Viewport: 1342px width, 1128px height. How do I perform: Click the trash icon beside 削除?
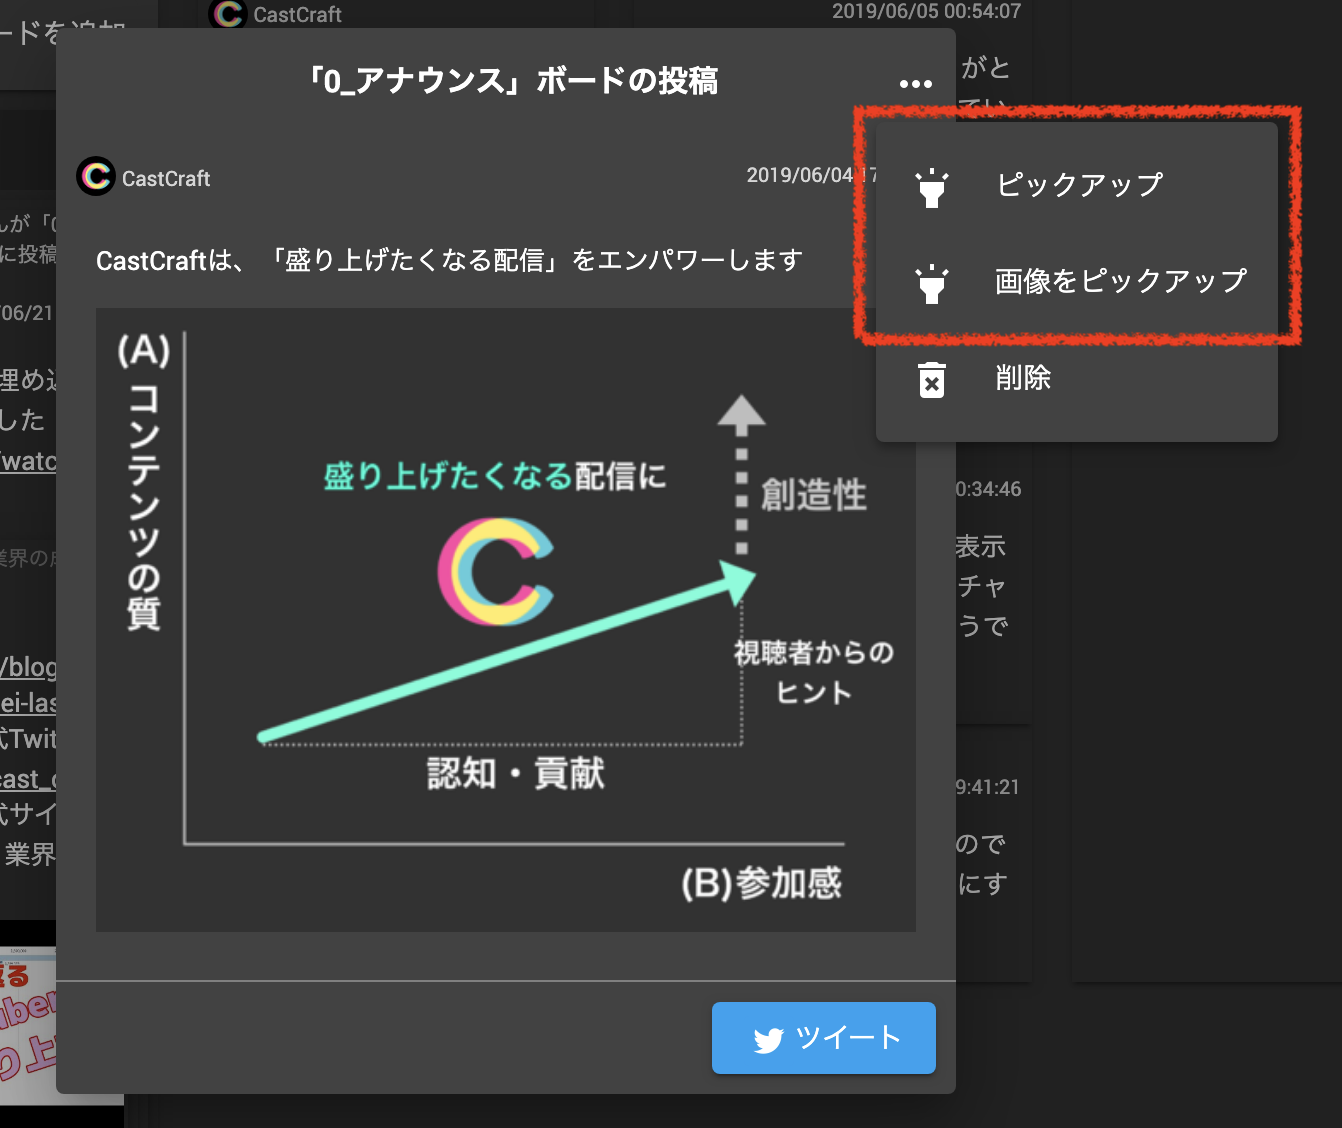tap(931, 379)
